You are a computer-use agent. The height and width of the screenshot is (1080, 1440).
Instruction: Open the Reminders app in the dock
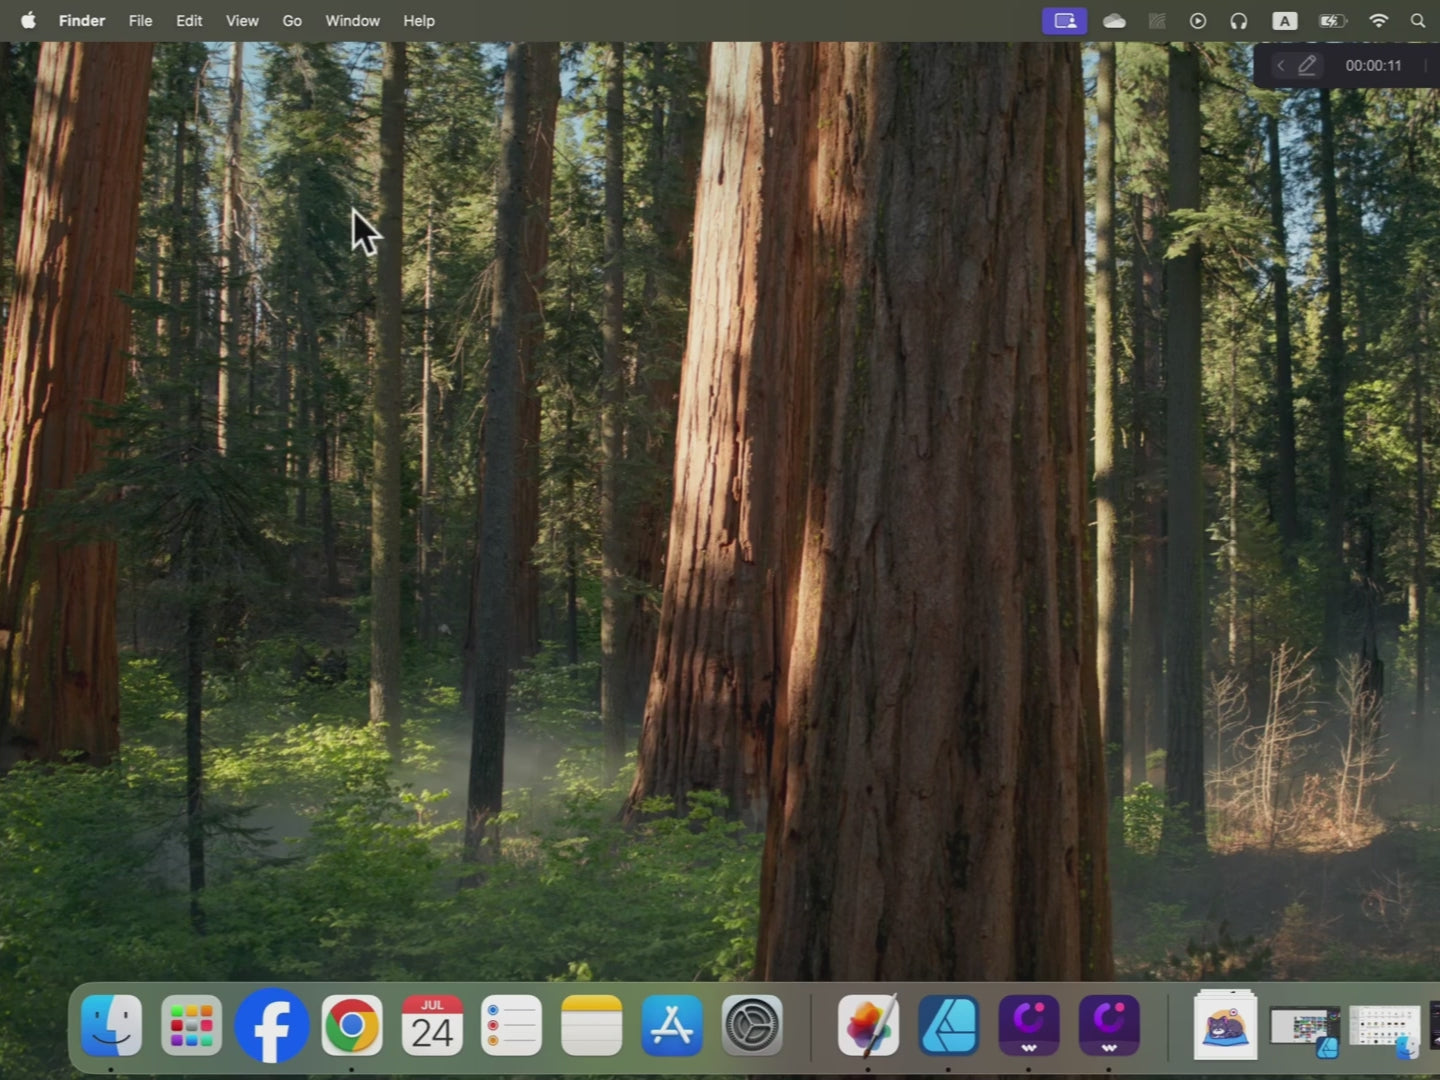pos(511,1026)
